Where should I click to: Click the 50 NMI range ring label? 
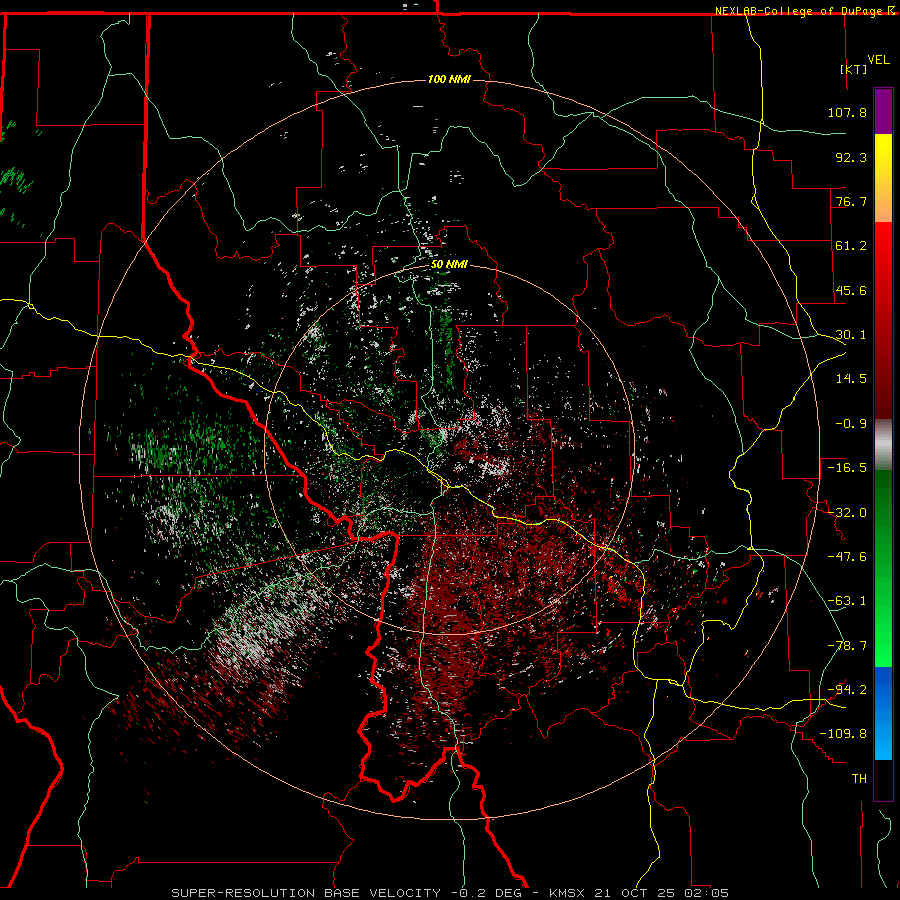tap(449, 265)
